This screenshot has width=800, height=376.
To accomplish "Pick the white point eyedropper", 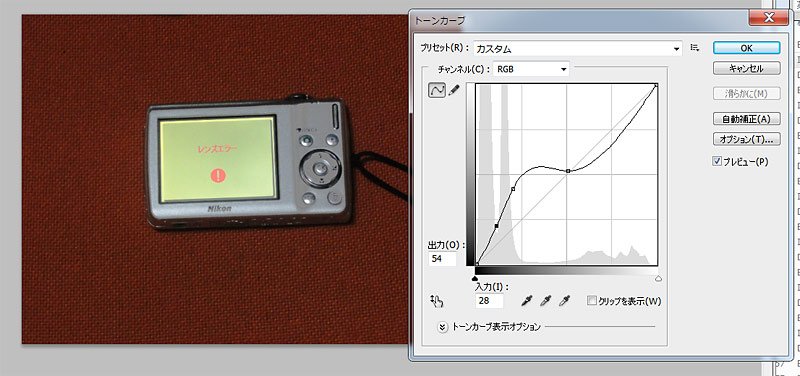I will pyautogui.click(x=564, y=301).
